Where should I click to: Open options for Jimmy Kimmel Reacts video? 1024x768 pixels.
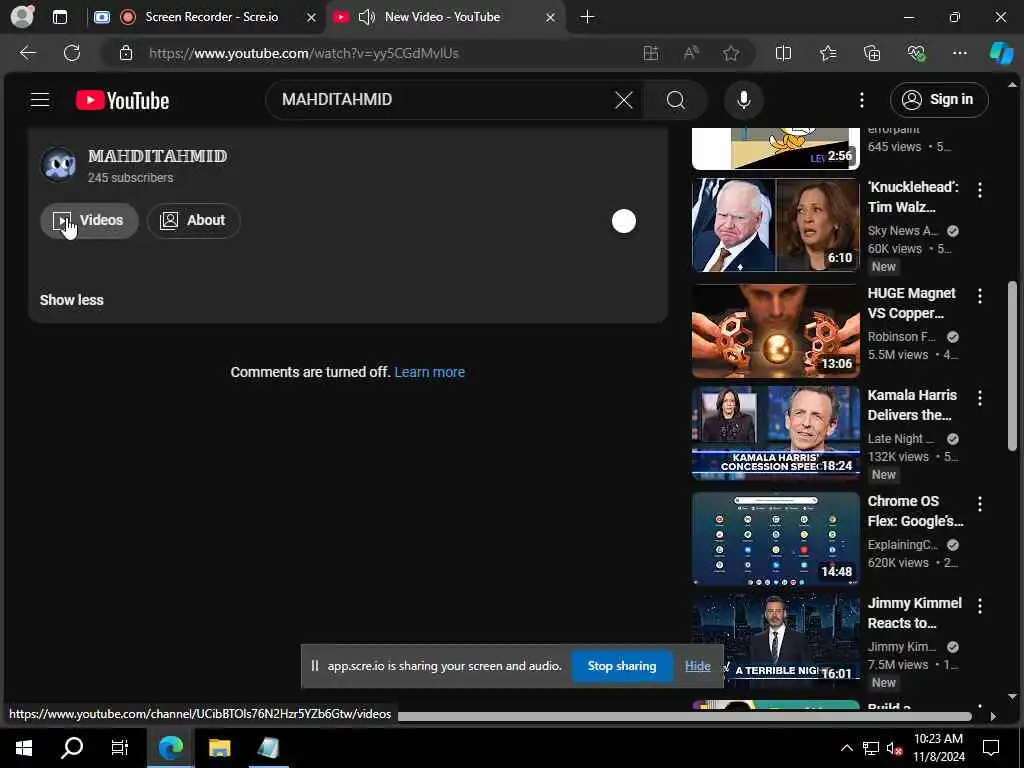coord(980,606)
